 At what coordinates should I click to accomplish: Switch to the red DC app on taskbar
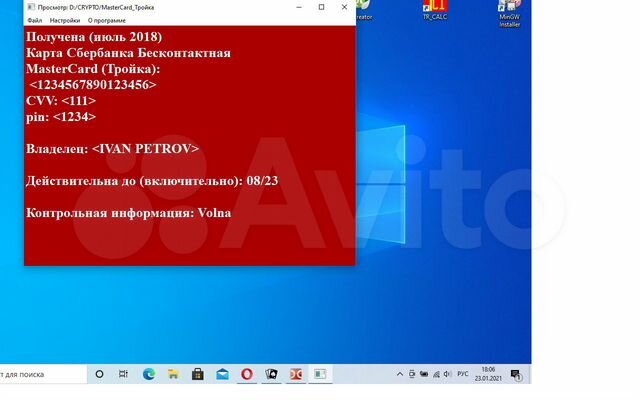(296, 374)
